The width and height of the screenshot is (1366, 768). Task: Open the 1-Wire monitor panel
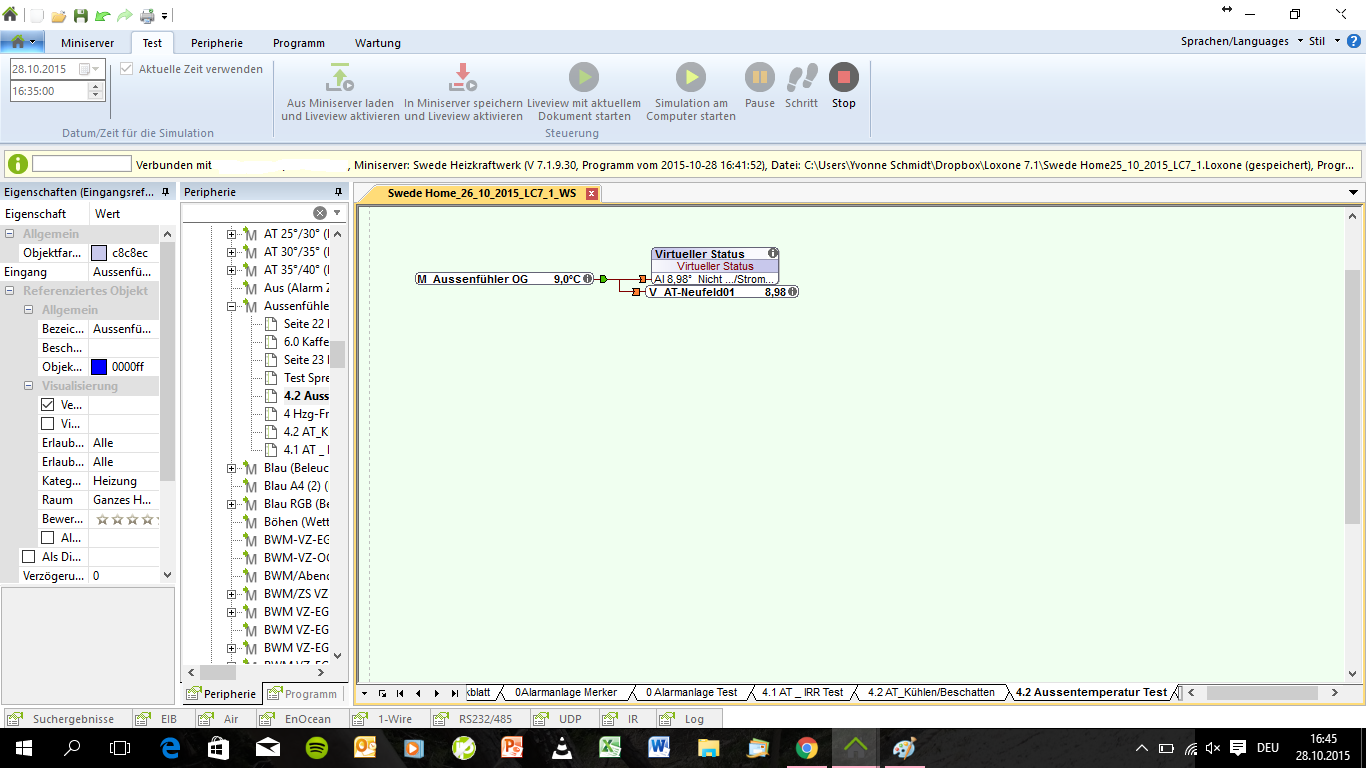pos(387,719)
